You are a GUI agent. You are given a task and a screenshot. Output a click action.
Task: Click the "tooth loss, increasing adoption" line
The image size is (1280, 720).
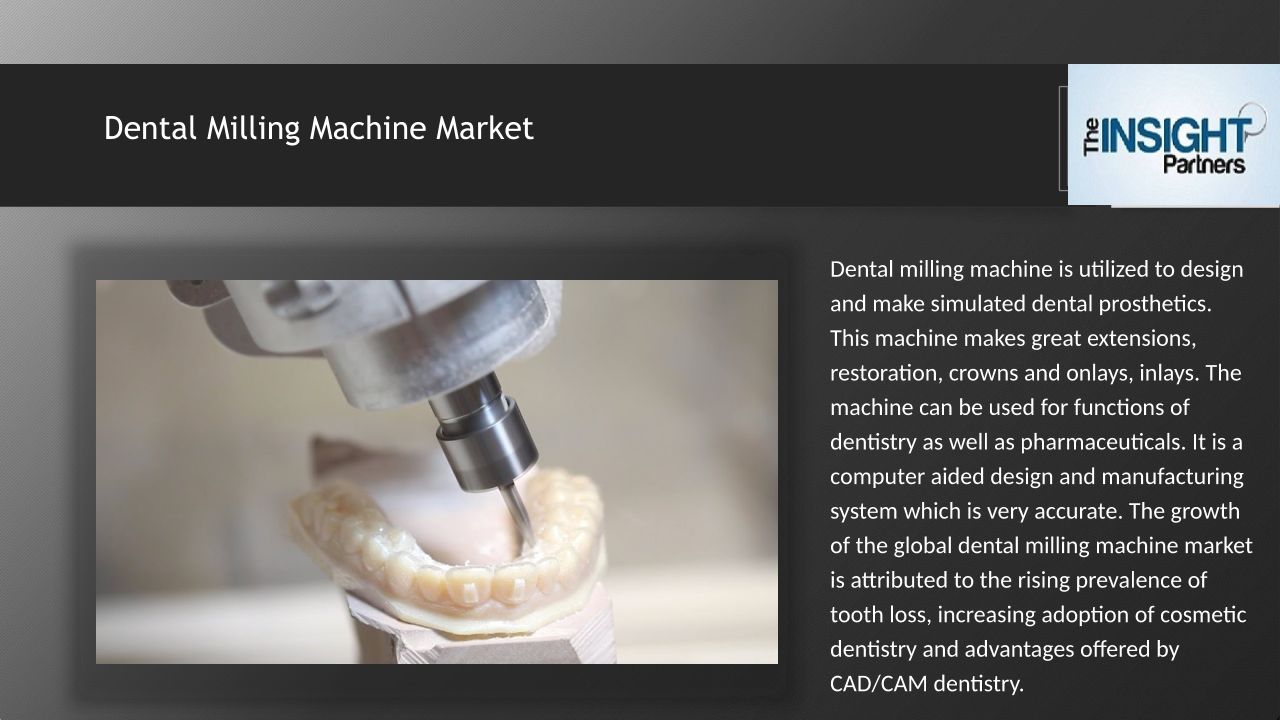tap(1038, 614)
